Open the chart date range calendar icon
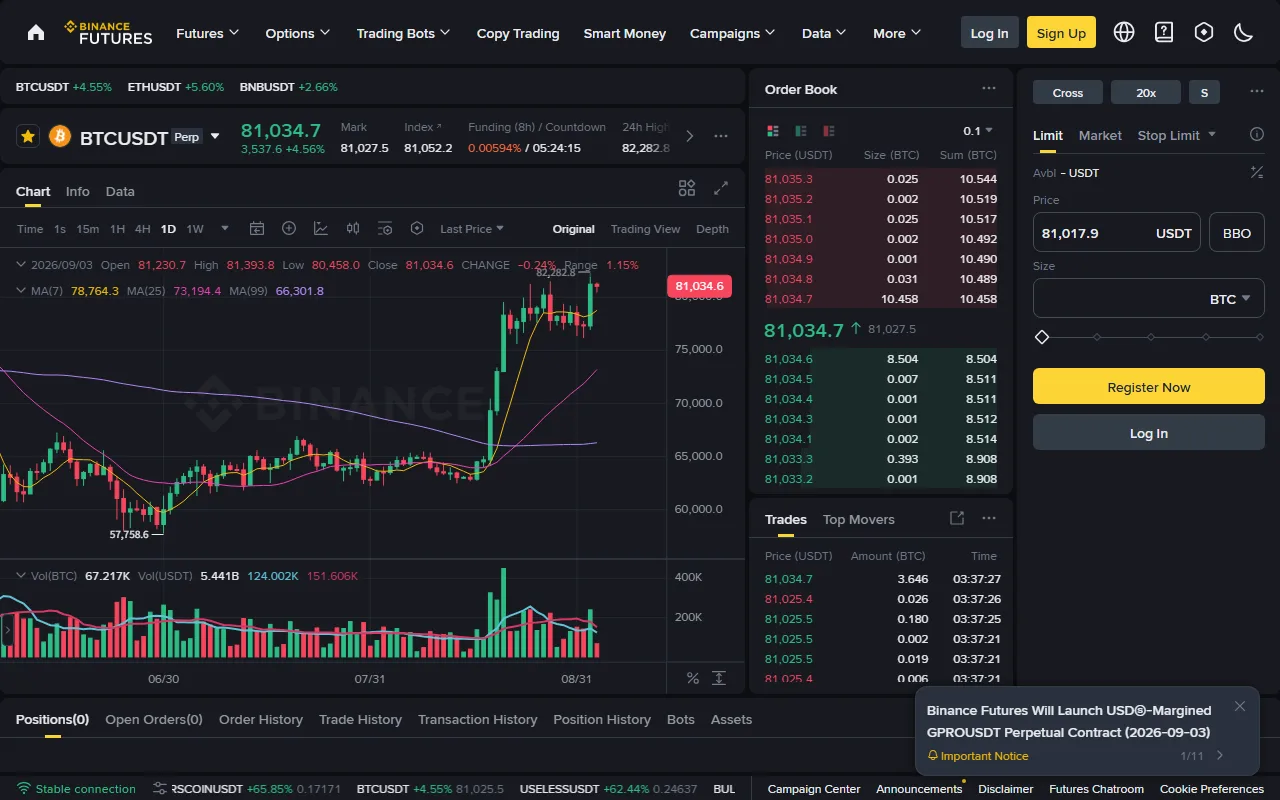Image resolution: width=1280 pixels, height=800 pixels. (257, 229)
